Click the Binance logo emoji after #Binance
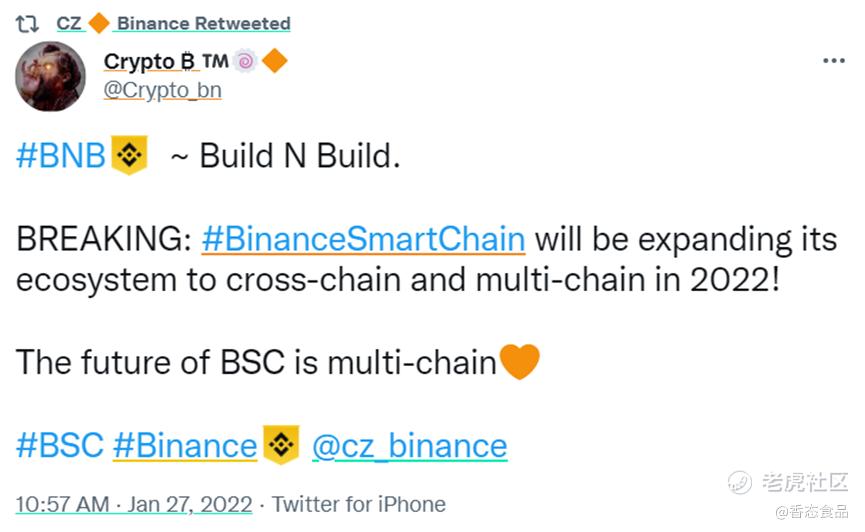The width and height of the screenshot is (865, 532). coord(281,444)
